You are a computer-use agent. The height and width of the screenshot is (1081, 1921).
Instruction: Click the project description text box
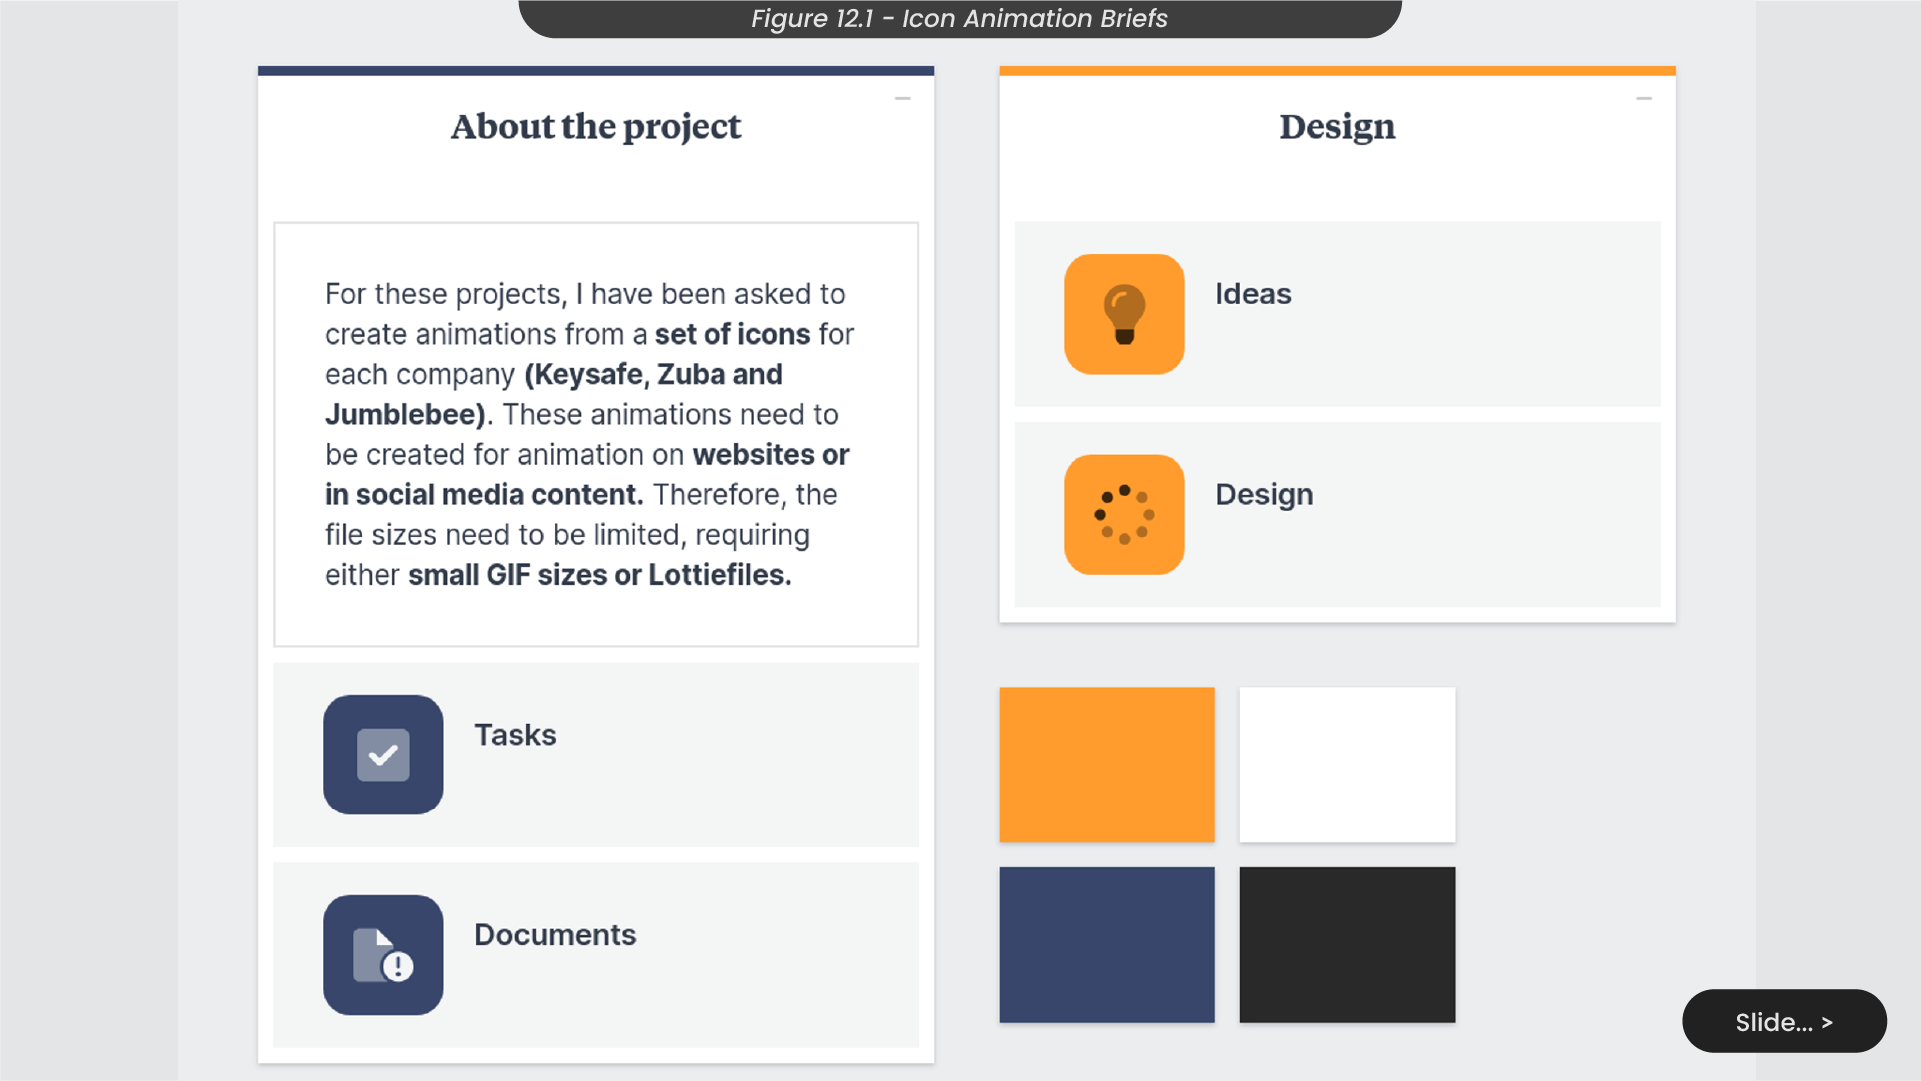596,435
